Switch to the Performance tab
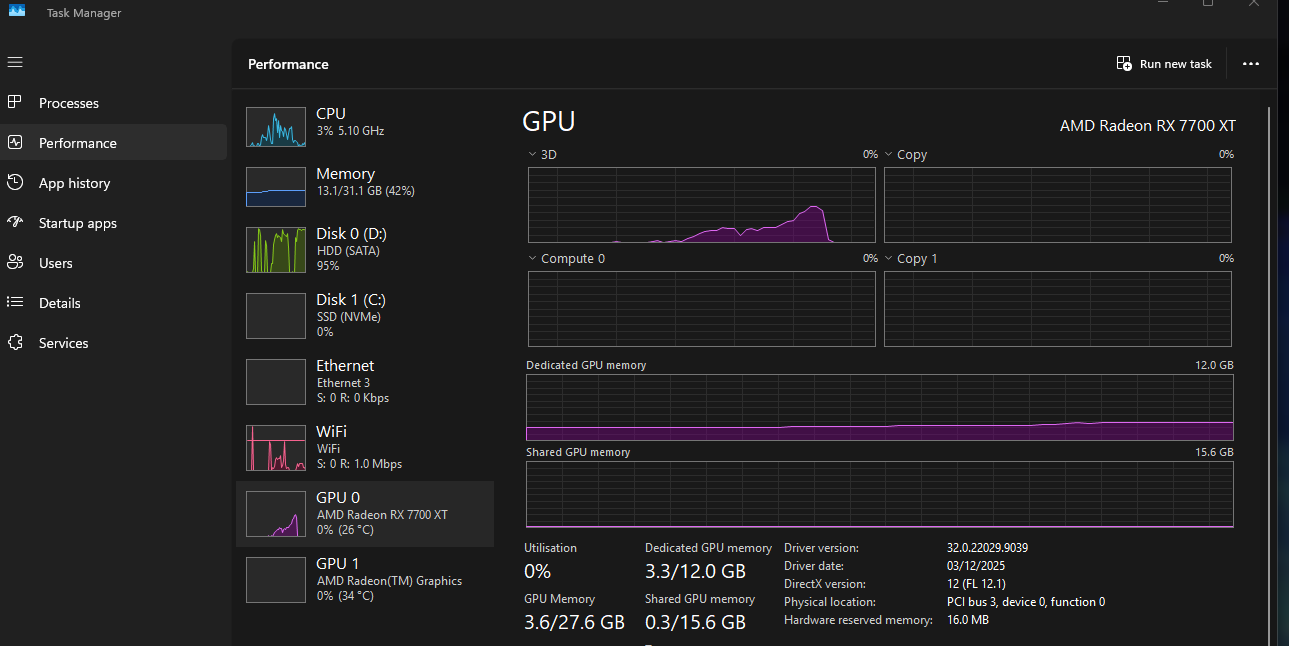 [x=79, y=142]
